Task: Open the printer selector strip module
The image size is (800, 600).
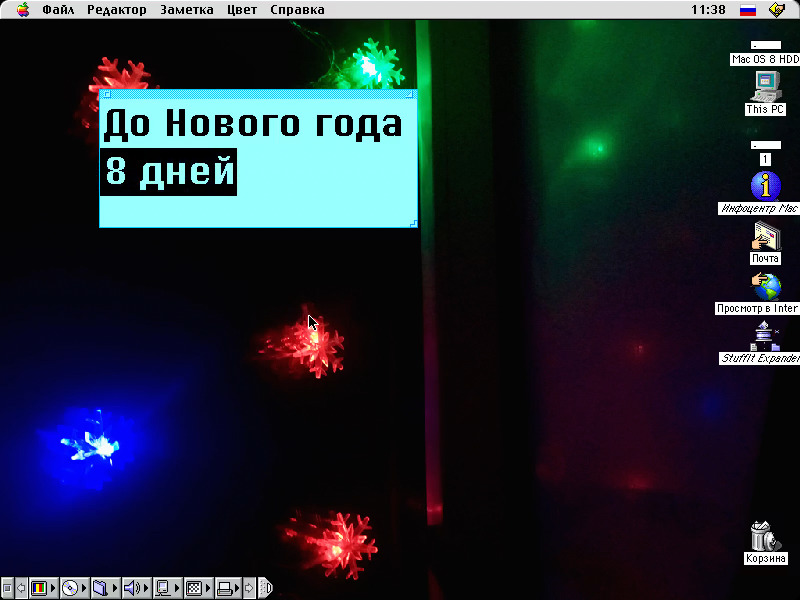Action: tap(224, 589)
